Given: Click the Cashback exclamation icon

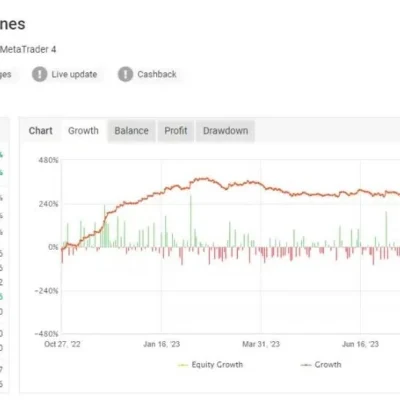Looking at the screenshot, I should pyautogui.click(x=125, y=74).
